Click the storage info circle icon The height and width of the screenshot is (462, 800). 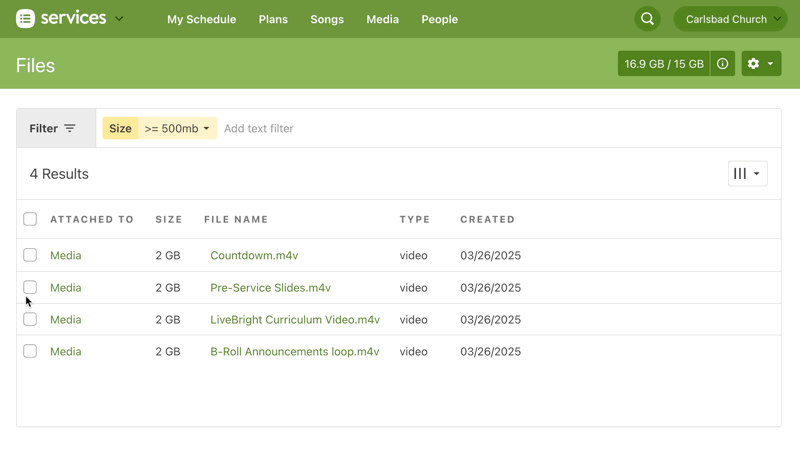pos(722,64)
